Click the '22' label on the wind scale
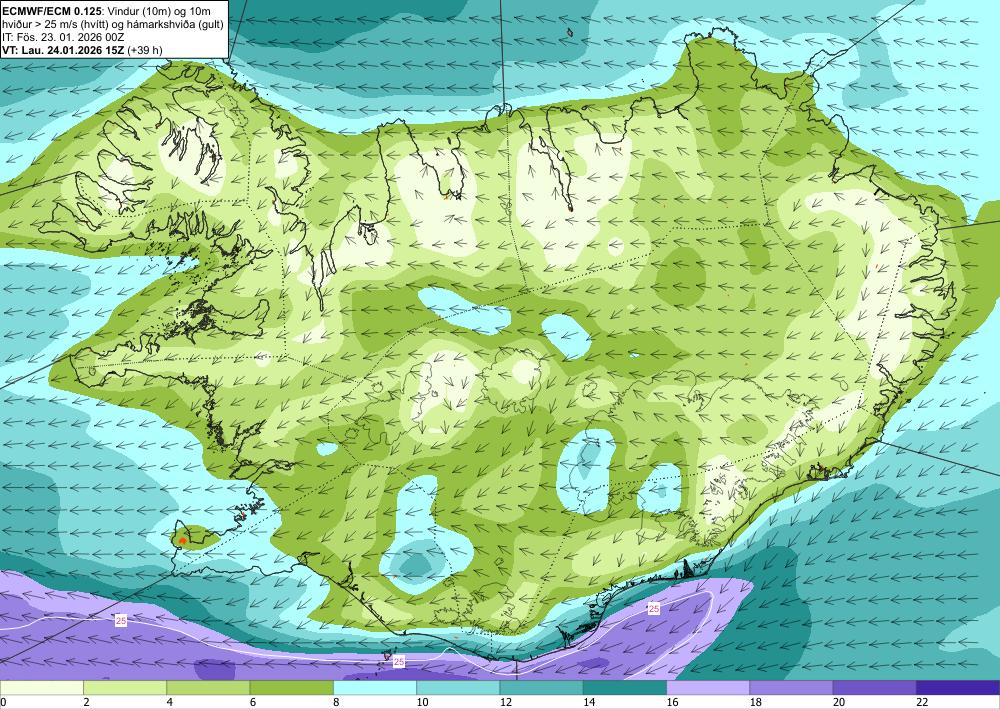 (922, 702)
